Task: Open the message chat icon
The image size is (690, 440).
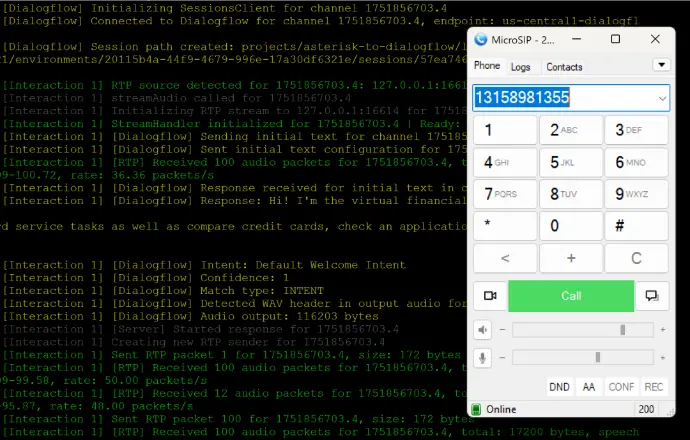Action: coord(652,296)
